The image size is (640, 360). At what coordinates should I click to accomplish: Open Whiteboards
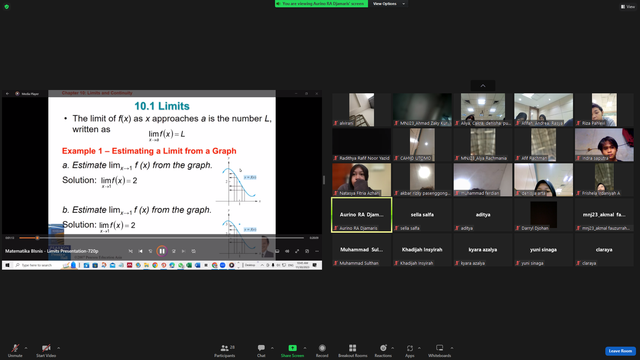tap(440, 350)
